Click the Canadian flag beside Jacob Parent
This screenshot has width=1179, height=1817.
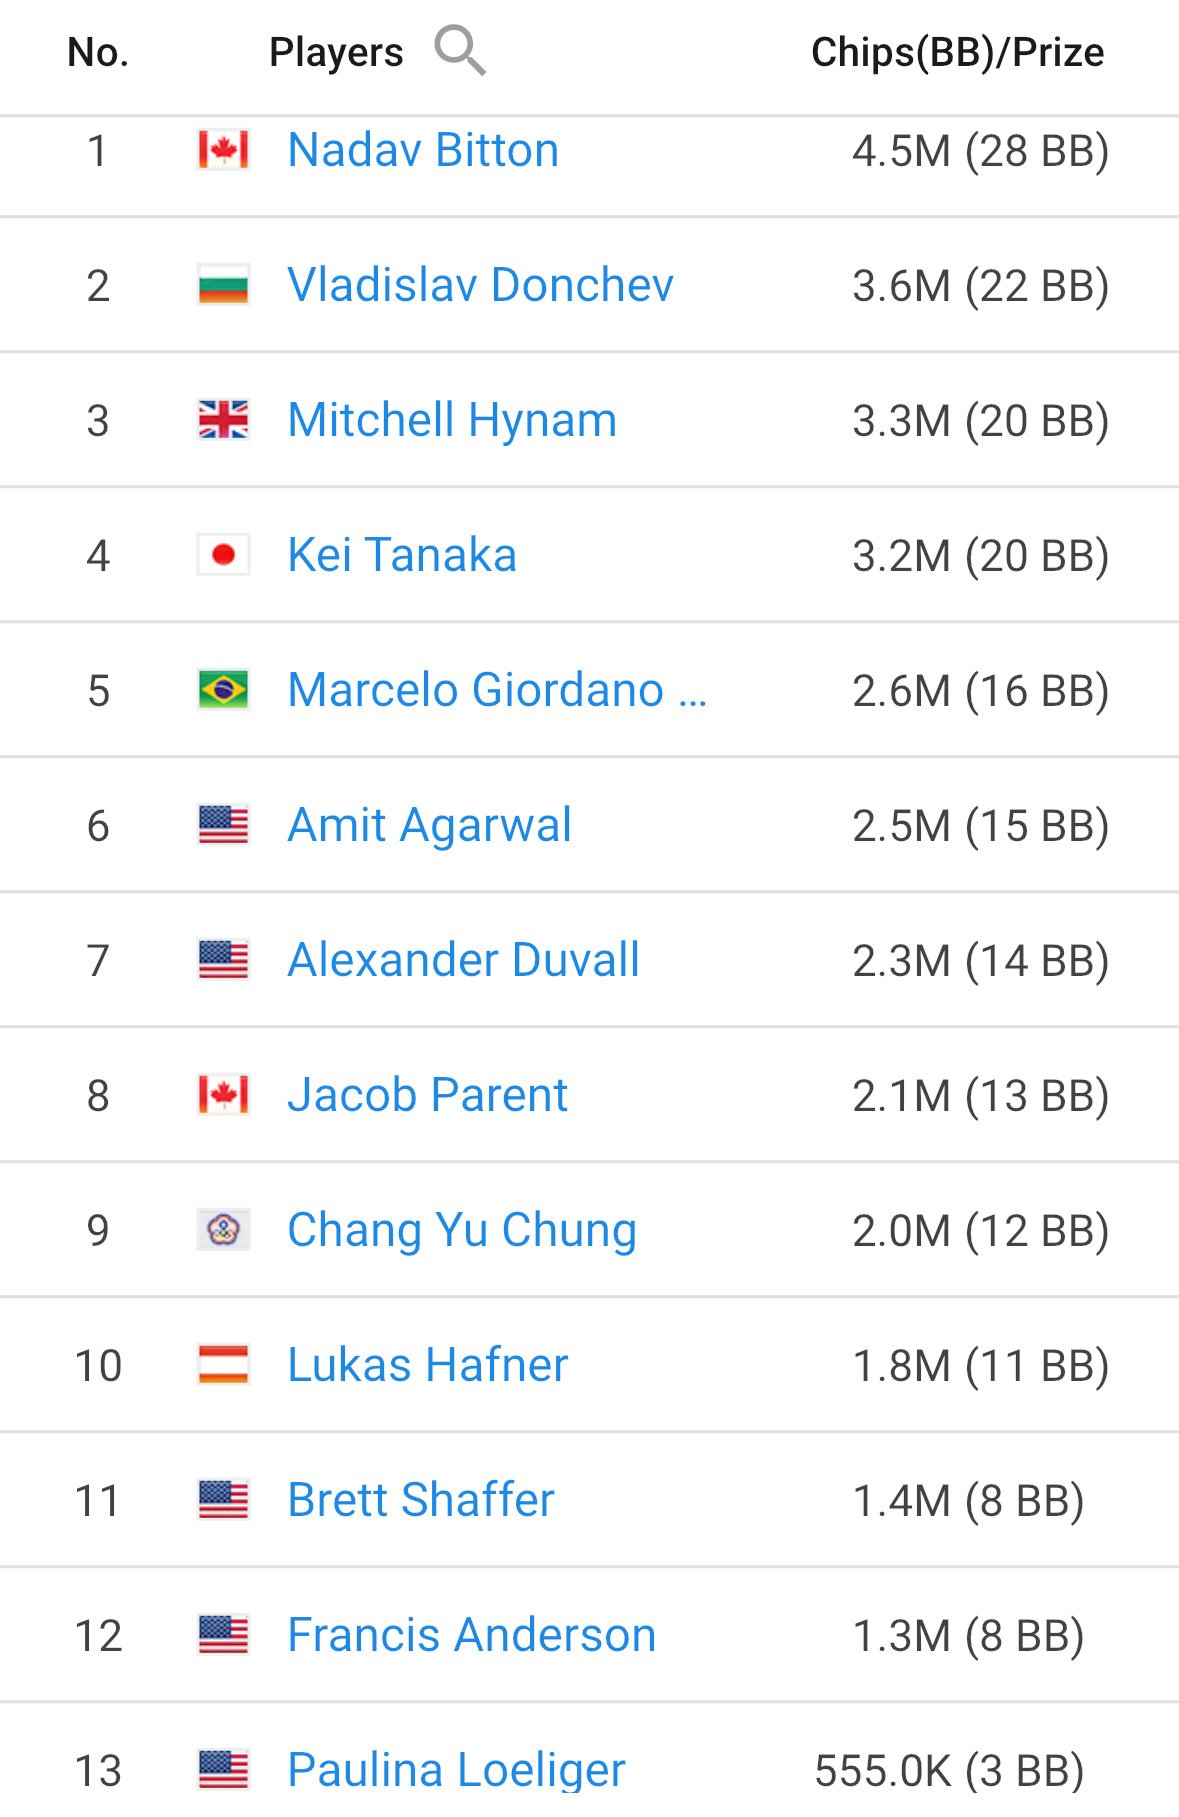click(x=223, y=1095)
